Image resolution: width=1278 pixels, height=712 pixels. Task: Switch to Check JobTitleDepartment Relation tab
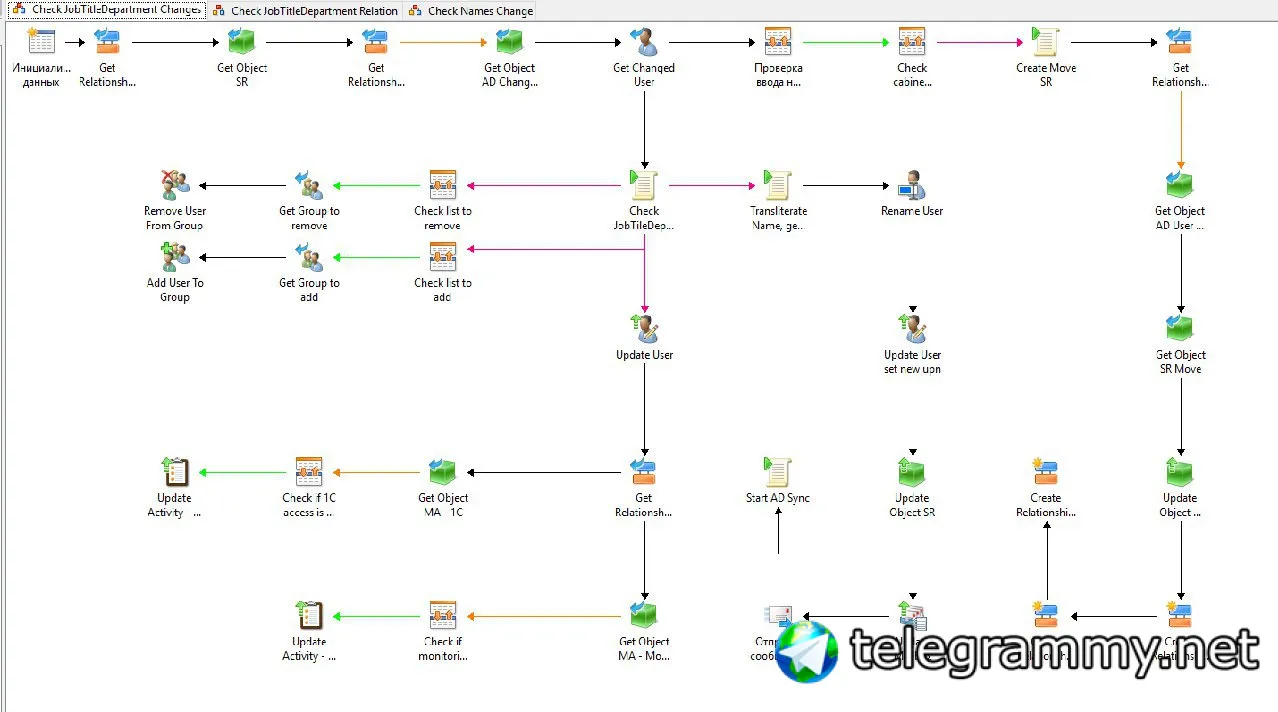(305, 11)
